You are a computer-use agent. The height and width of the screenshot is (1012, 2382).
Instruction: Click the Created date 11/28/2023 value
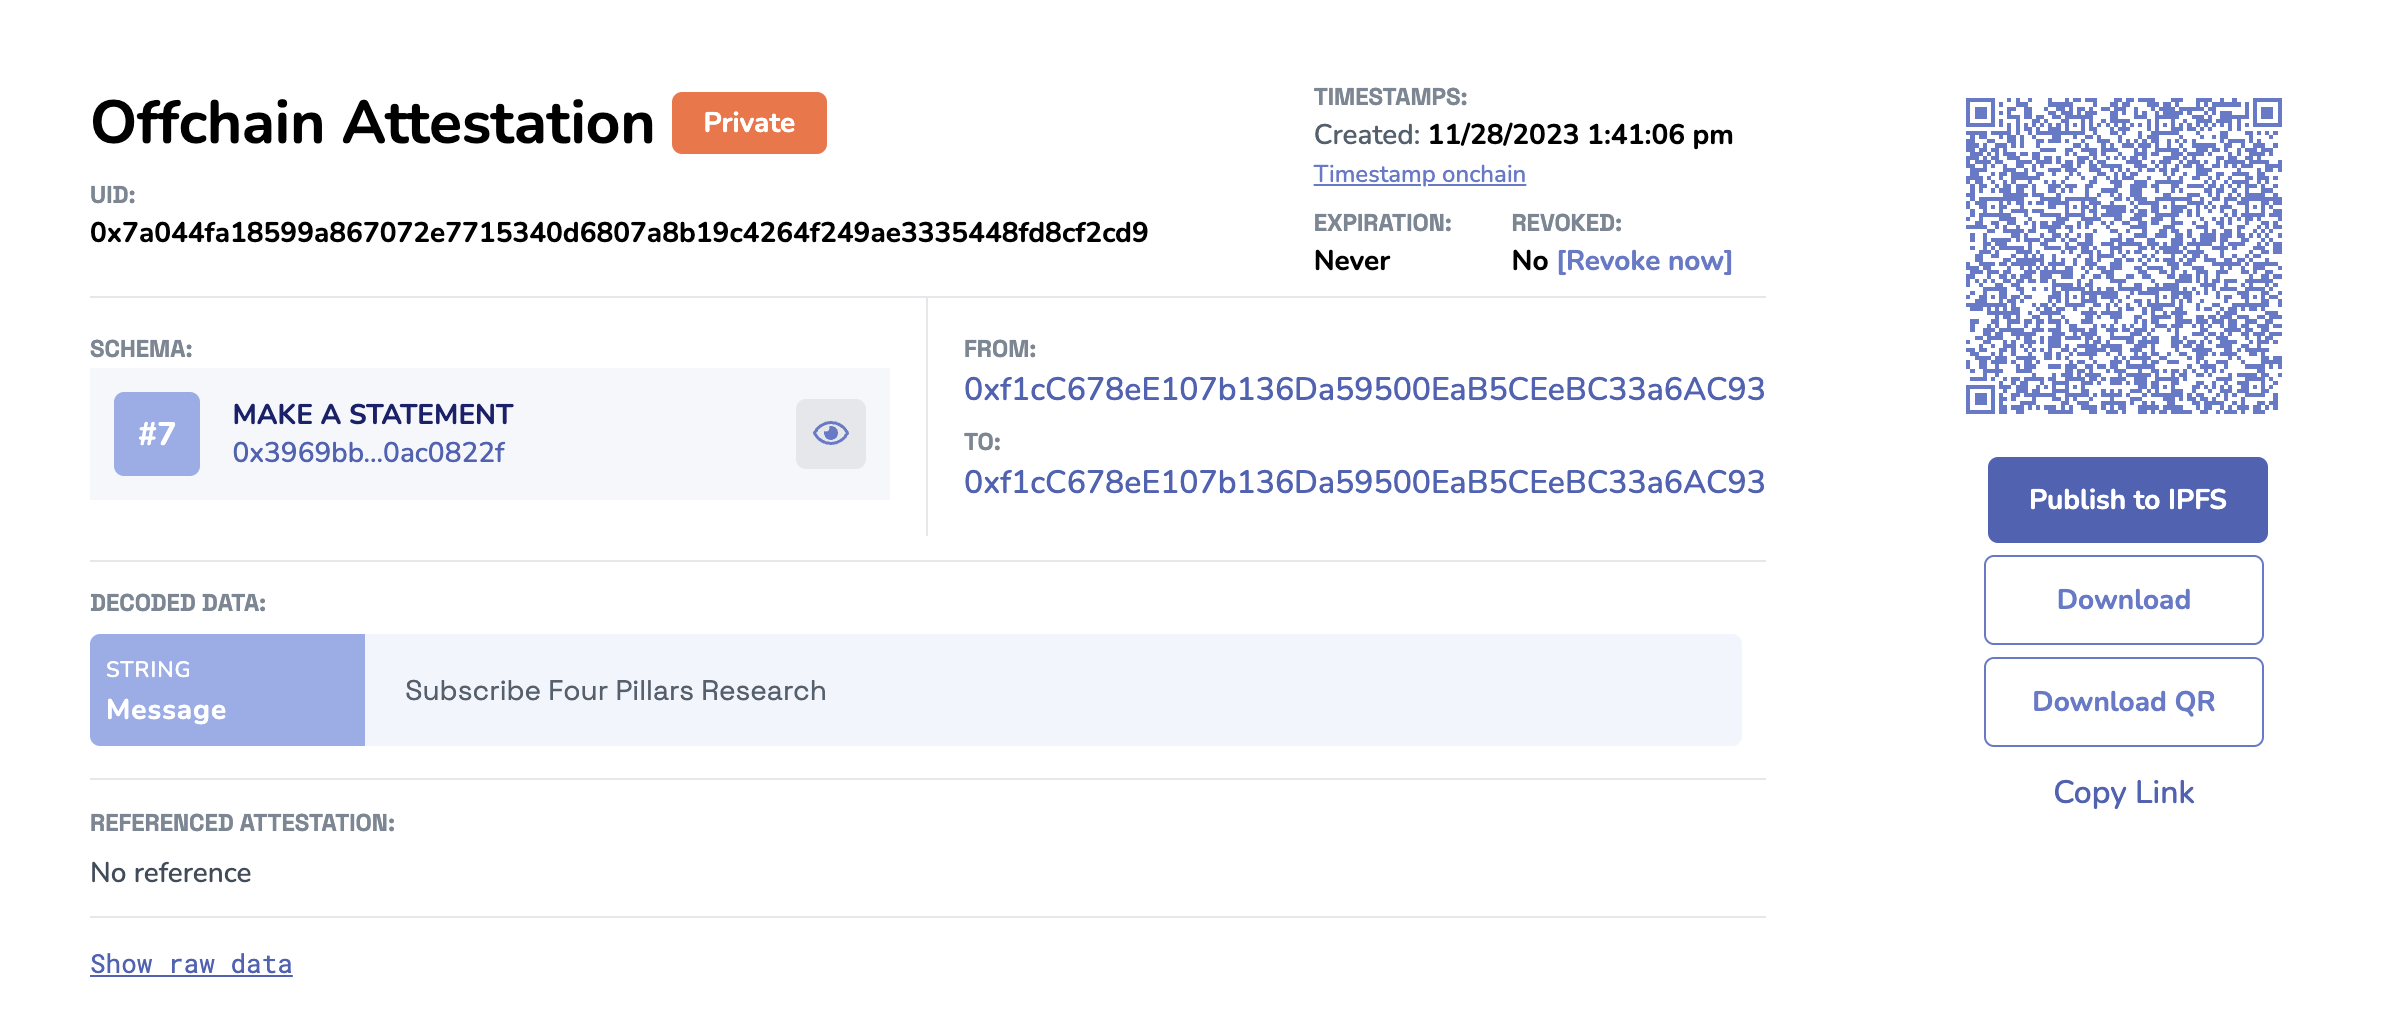point(1579,135)
